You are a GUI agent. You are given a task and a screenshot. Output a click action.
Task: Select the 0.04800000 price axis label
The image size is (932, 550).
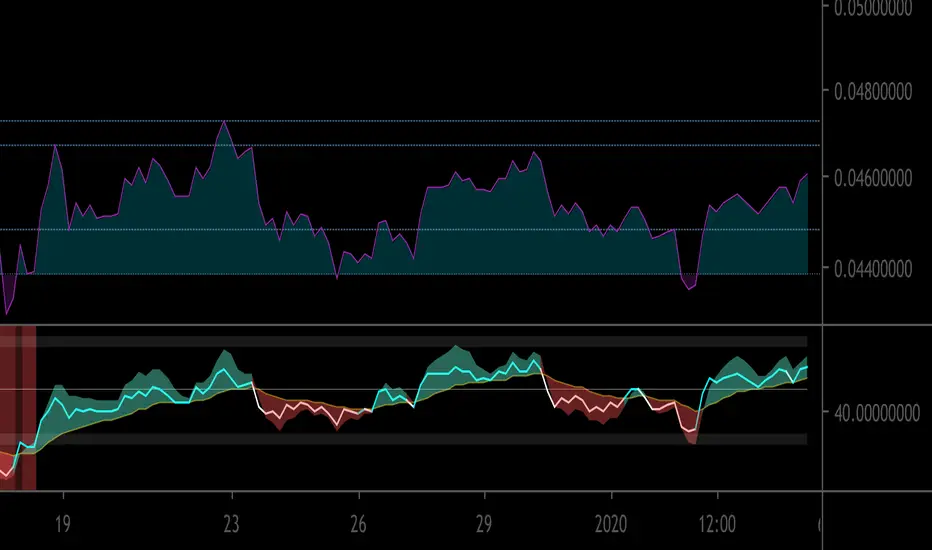(873, 92)
